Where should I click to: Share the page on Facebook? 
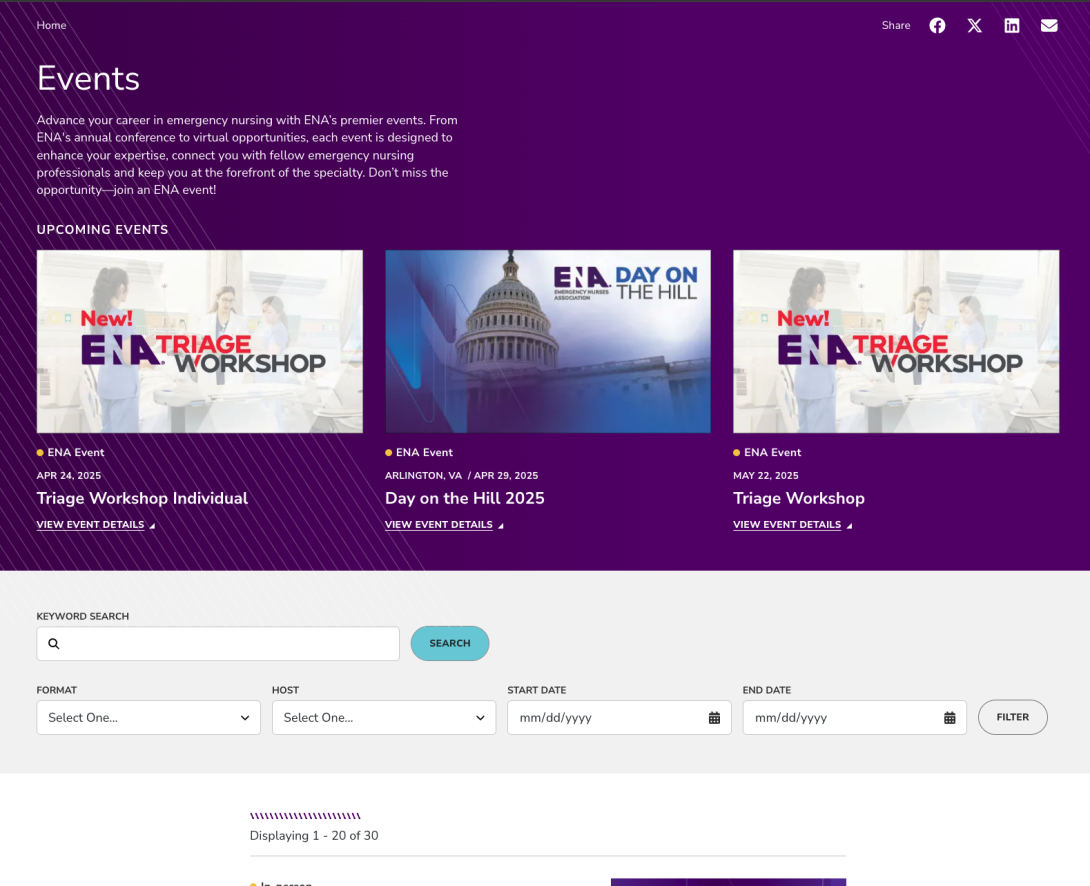(937, 26)
